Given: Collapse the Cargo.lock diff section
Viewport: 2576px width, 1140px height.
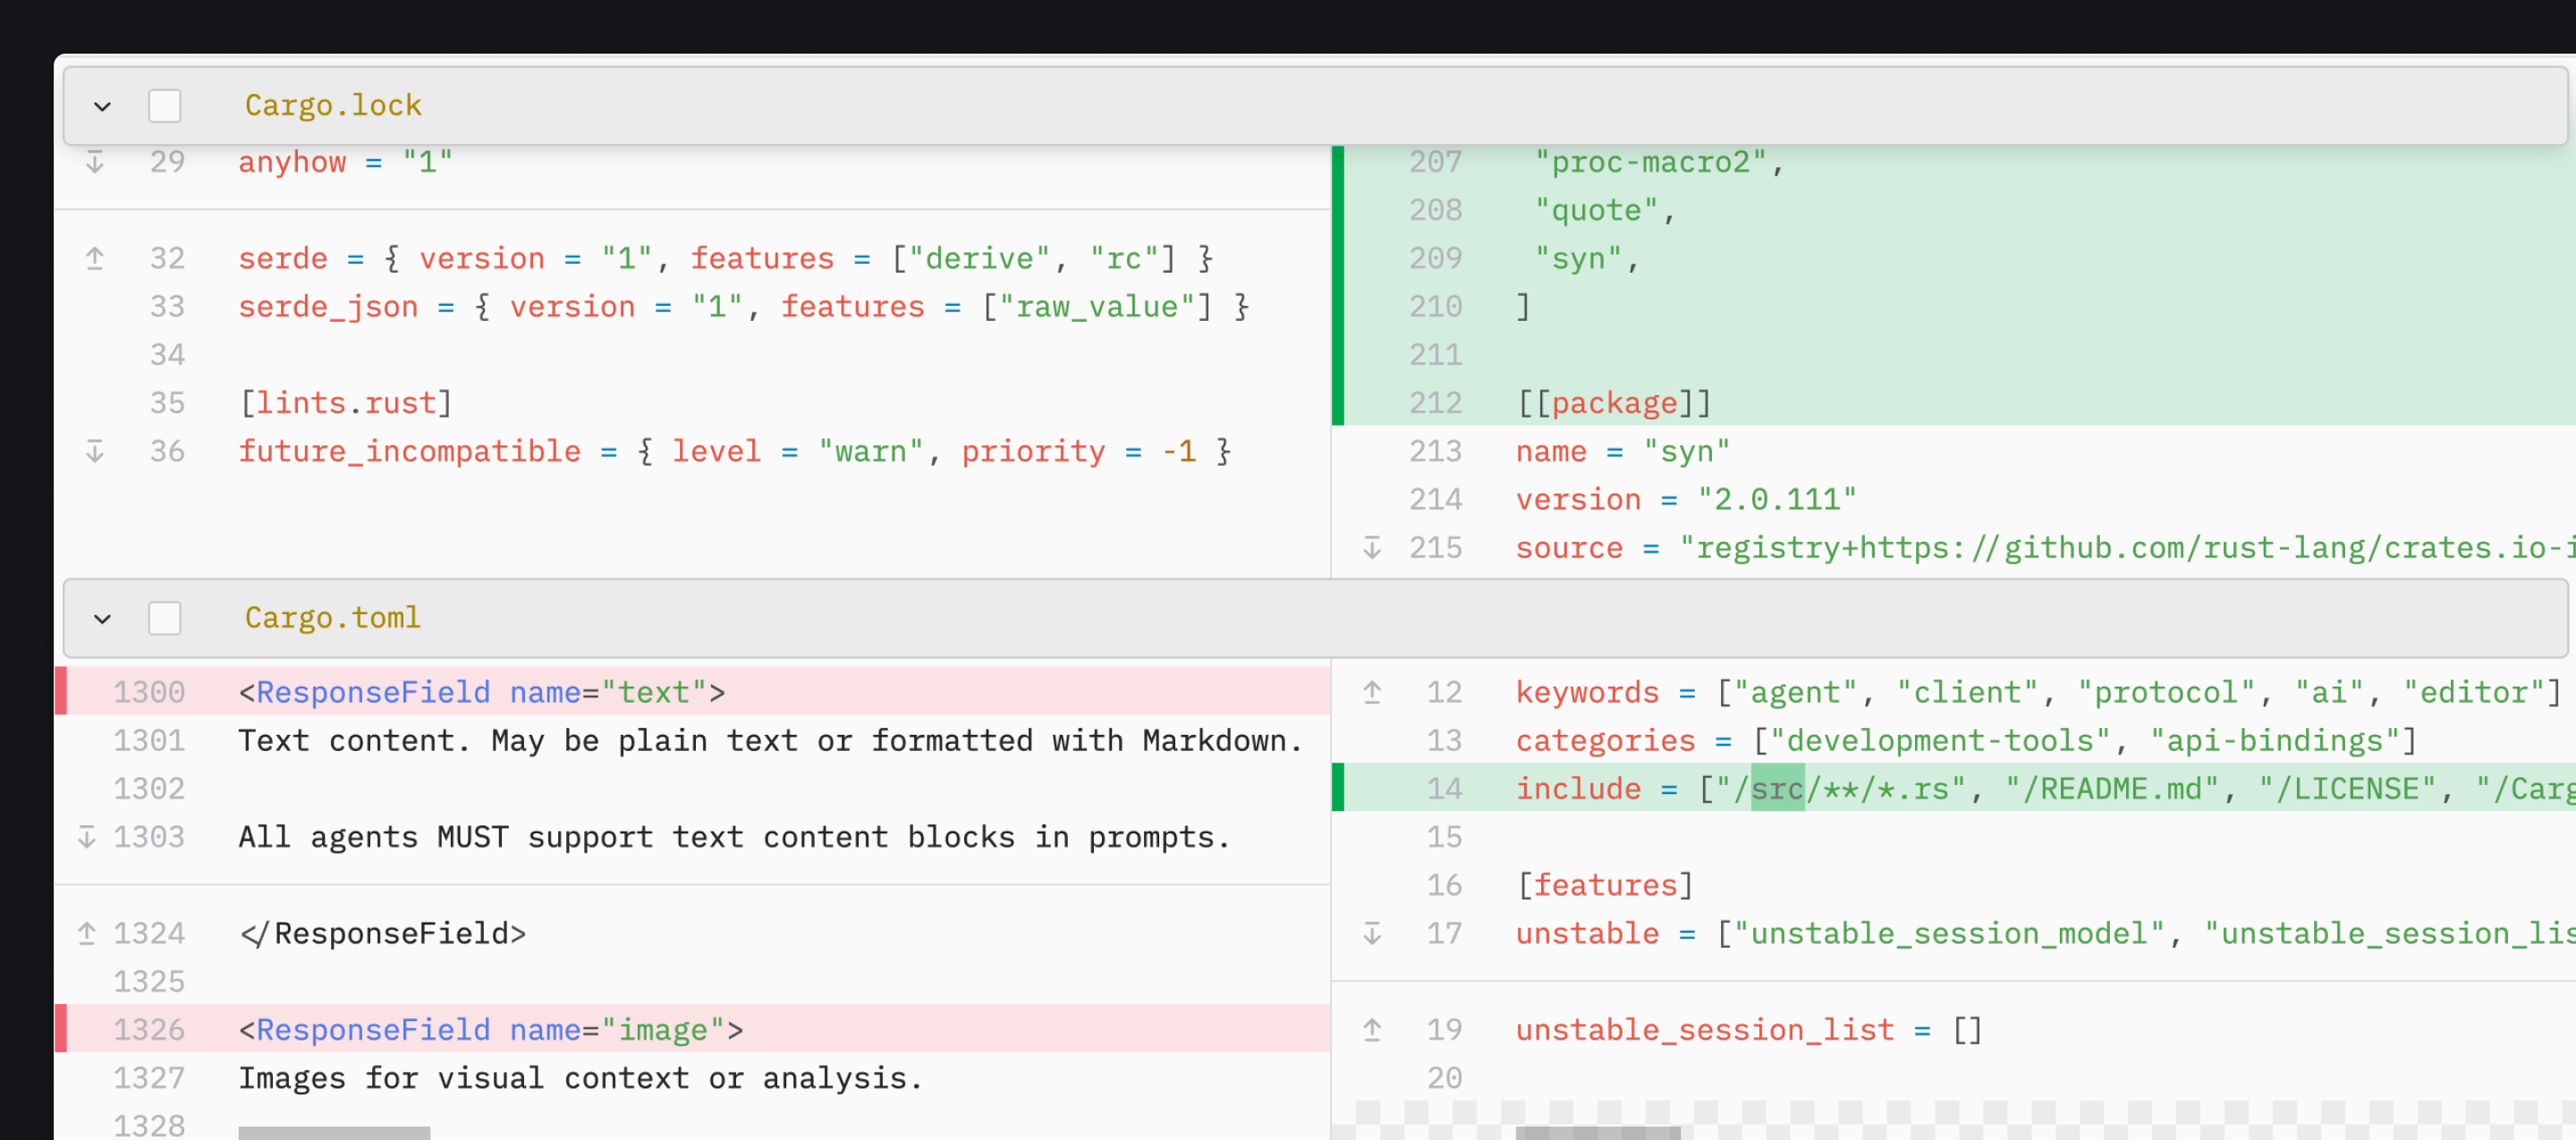Looking at the screenshot, I should pos(101,105).
